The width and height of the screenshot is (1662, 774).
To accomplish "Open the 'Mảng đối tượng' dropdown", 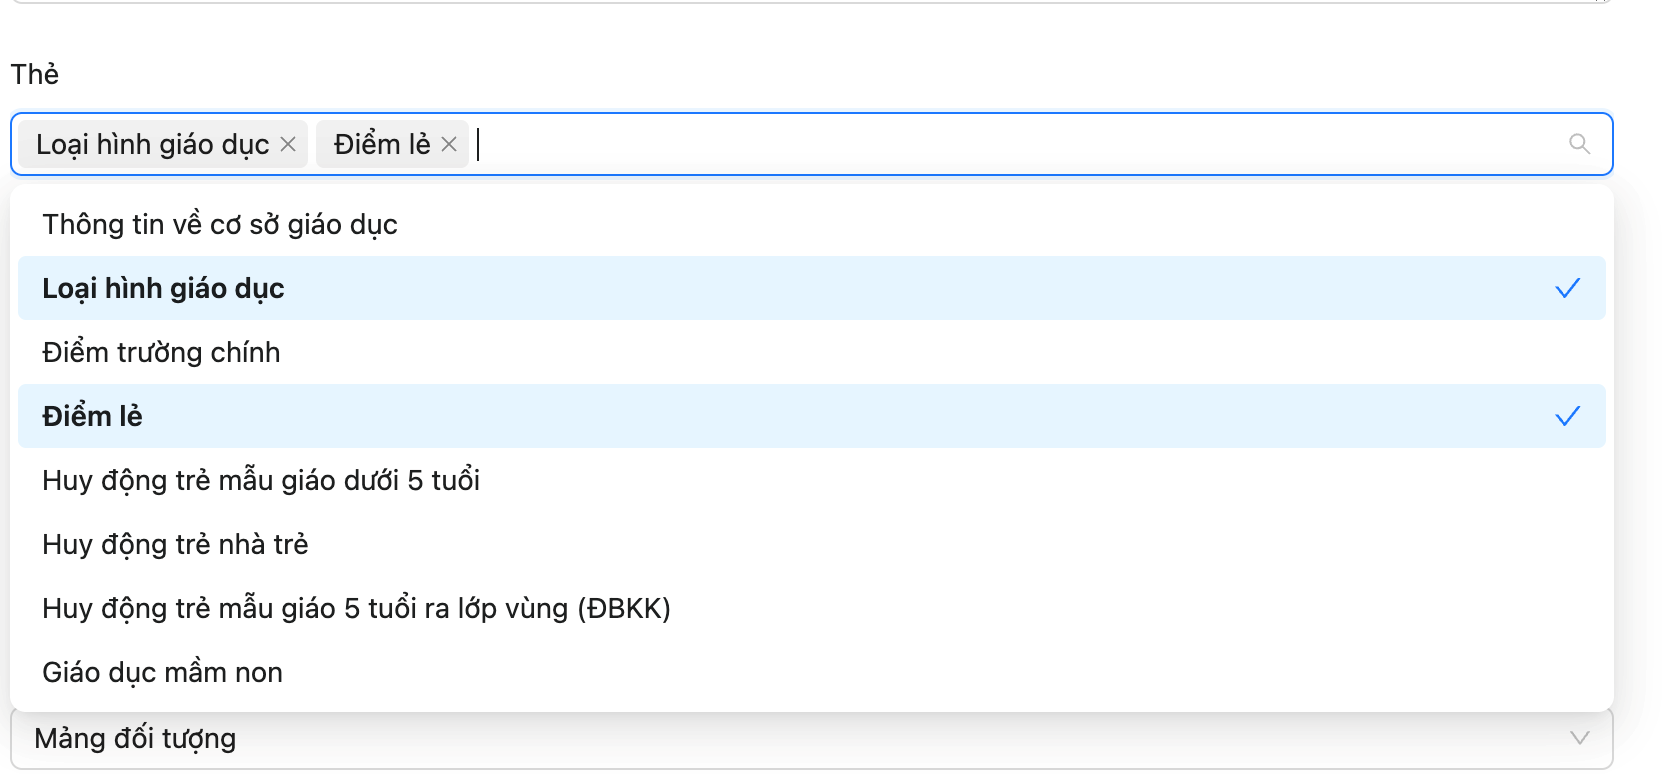I will pyautogui.click(x=800, y=740).
